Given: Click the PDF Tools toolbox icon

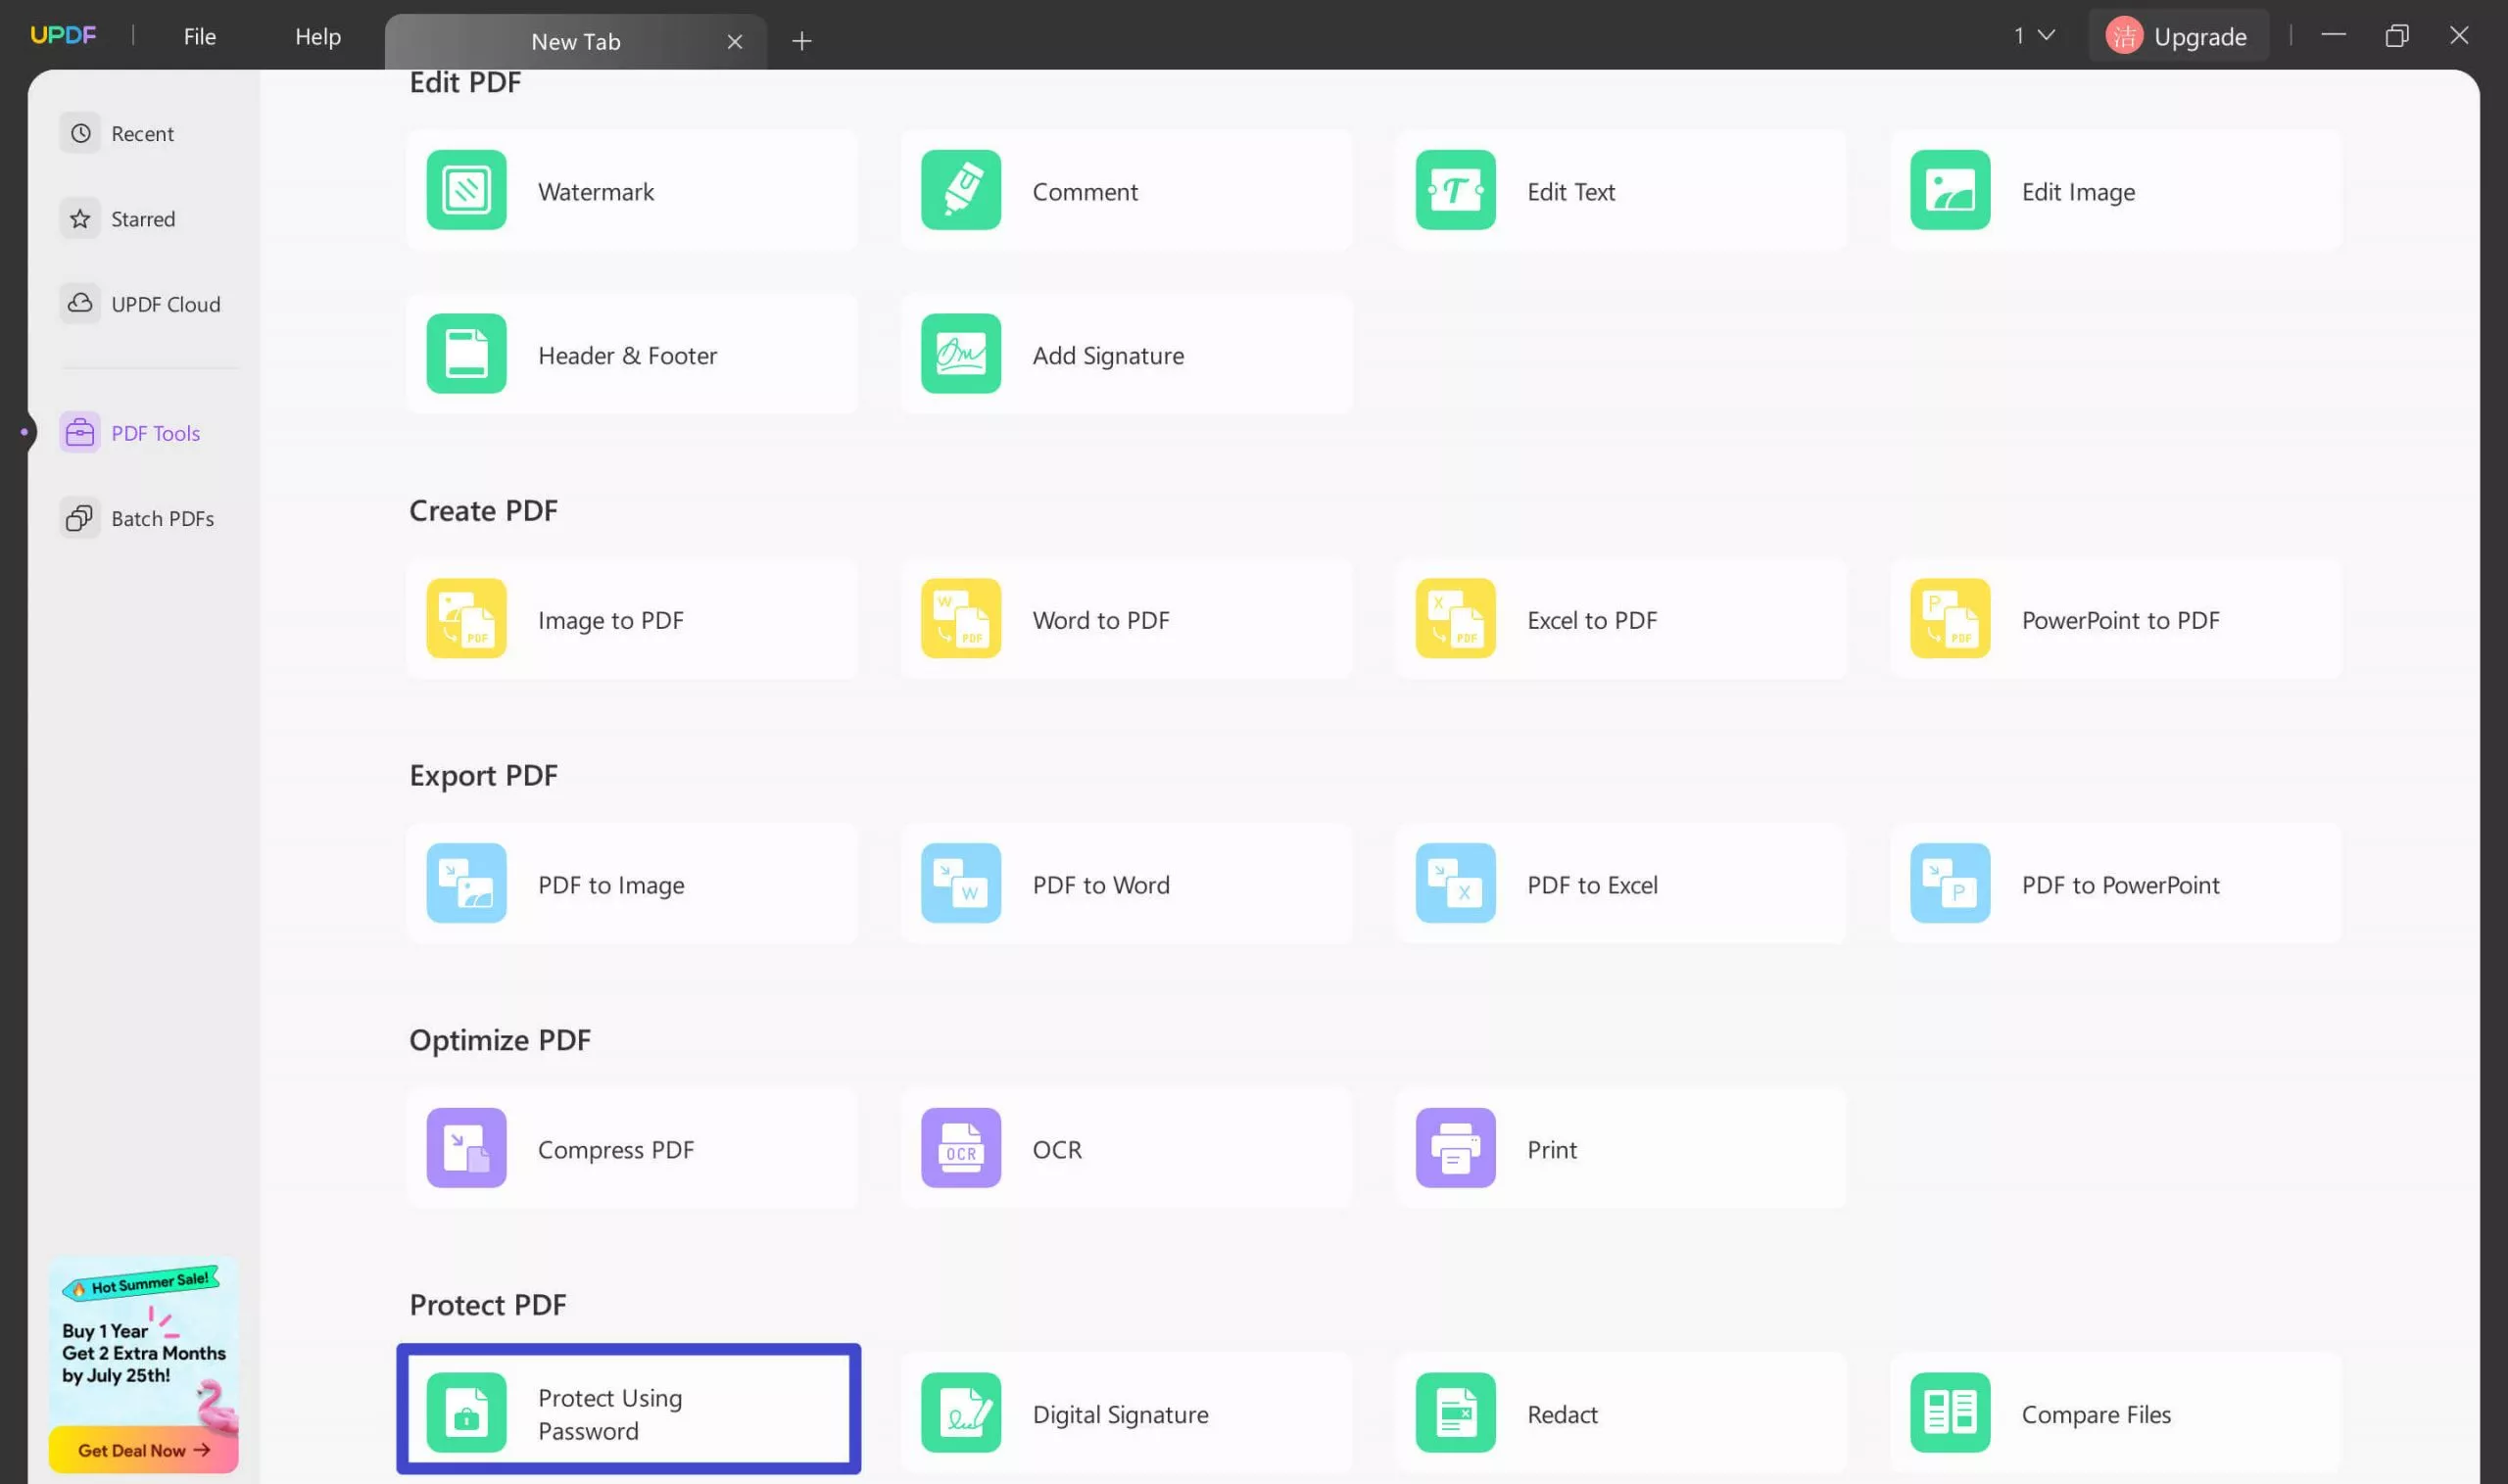Looking at the screenshot, I should [x=80, y=433].
